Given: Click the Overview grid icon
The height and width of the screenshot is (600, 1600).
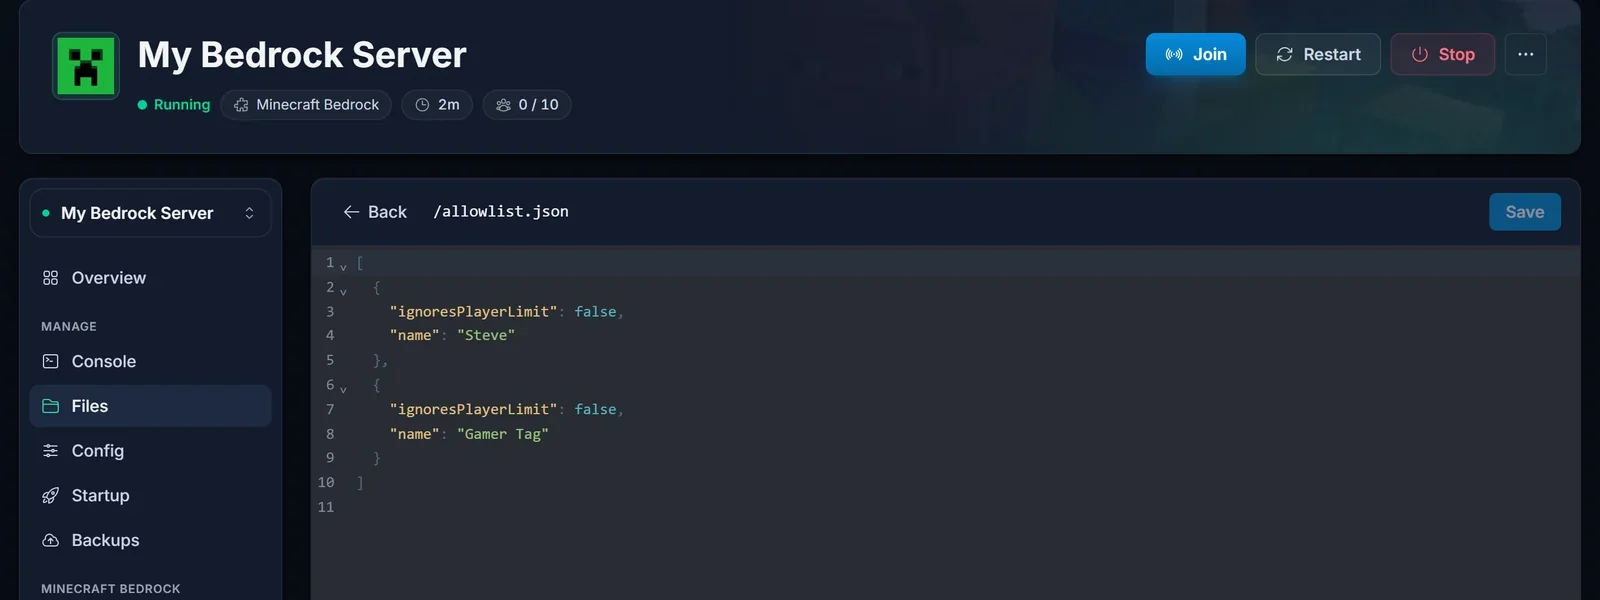Looking at the screenshot, I should [x=51, y=278].
